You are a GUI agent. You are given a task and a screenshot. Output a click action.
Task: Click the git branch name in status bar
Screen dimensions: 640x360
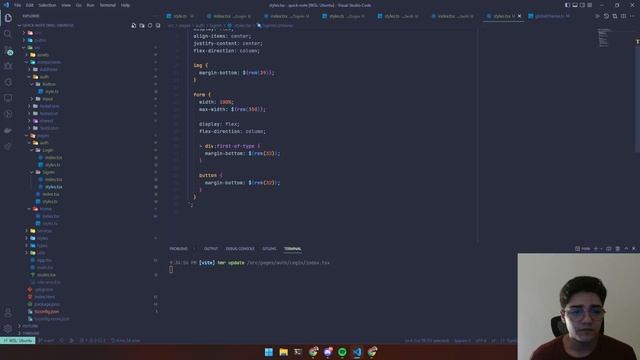[x=46, y=340]
